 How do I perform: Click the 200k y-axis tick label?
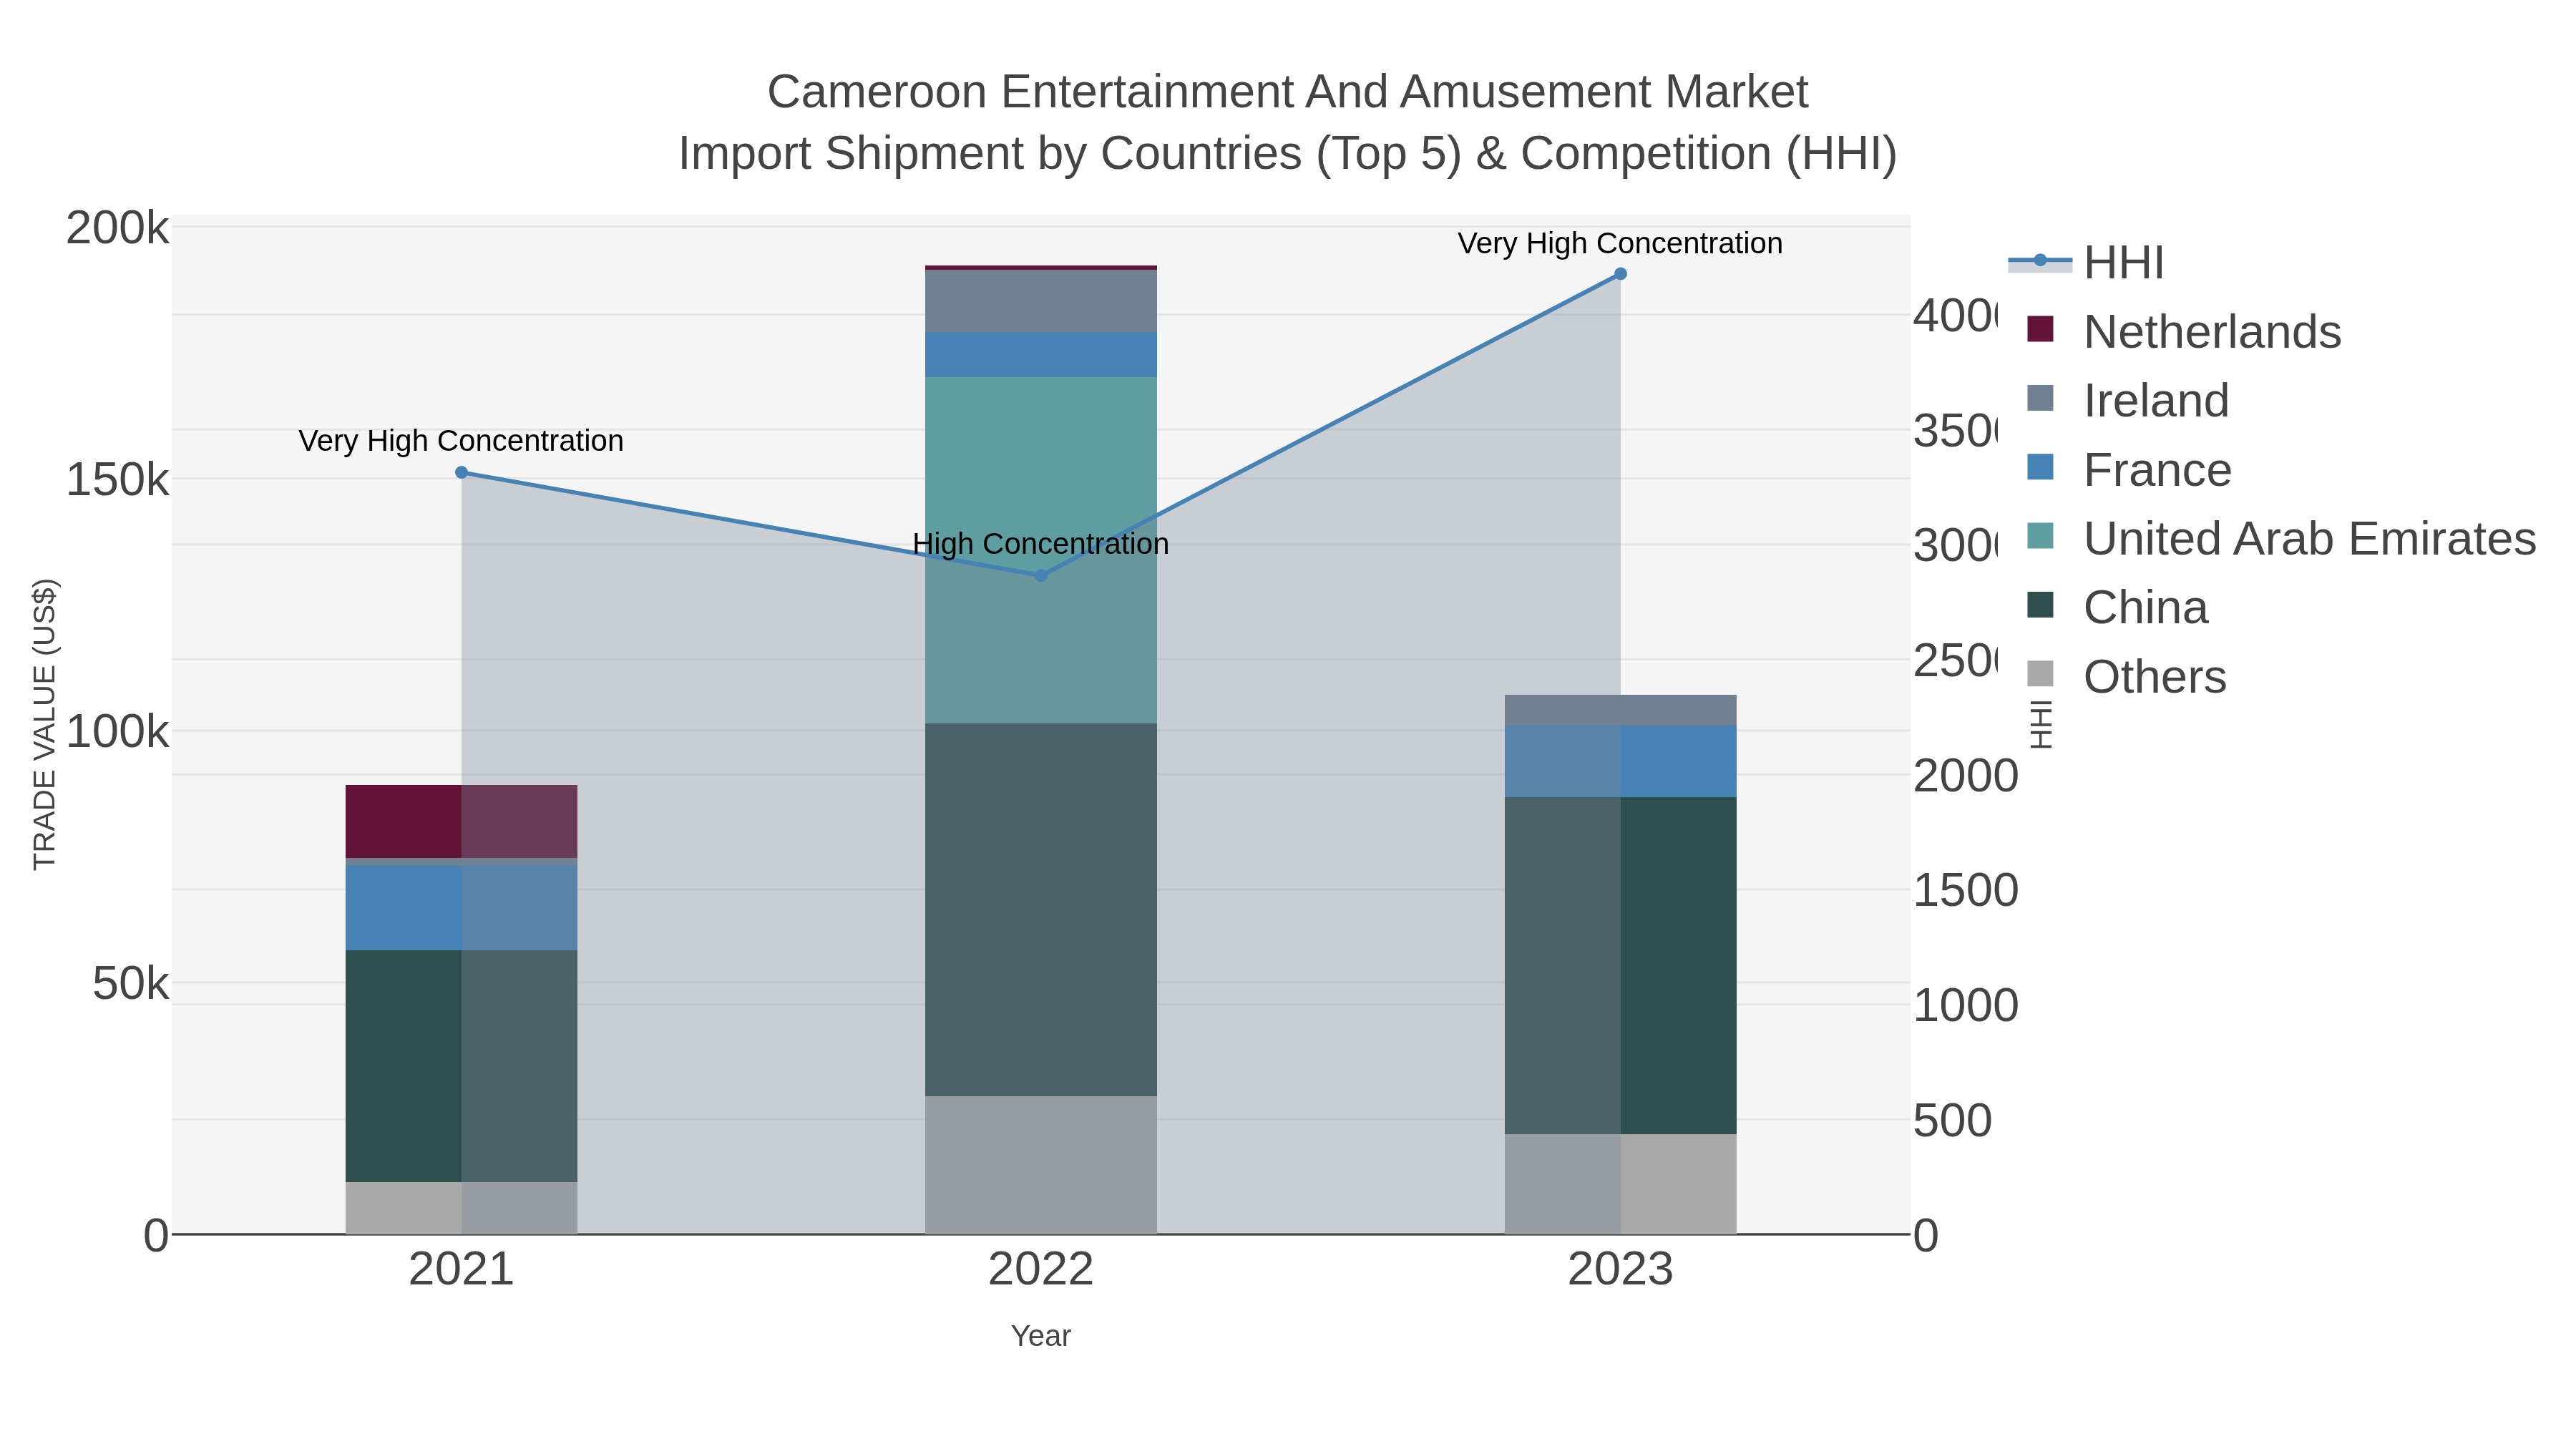pyautogui.click(x=117, y=228)
